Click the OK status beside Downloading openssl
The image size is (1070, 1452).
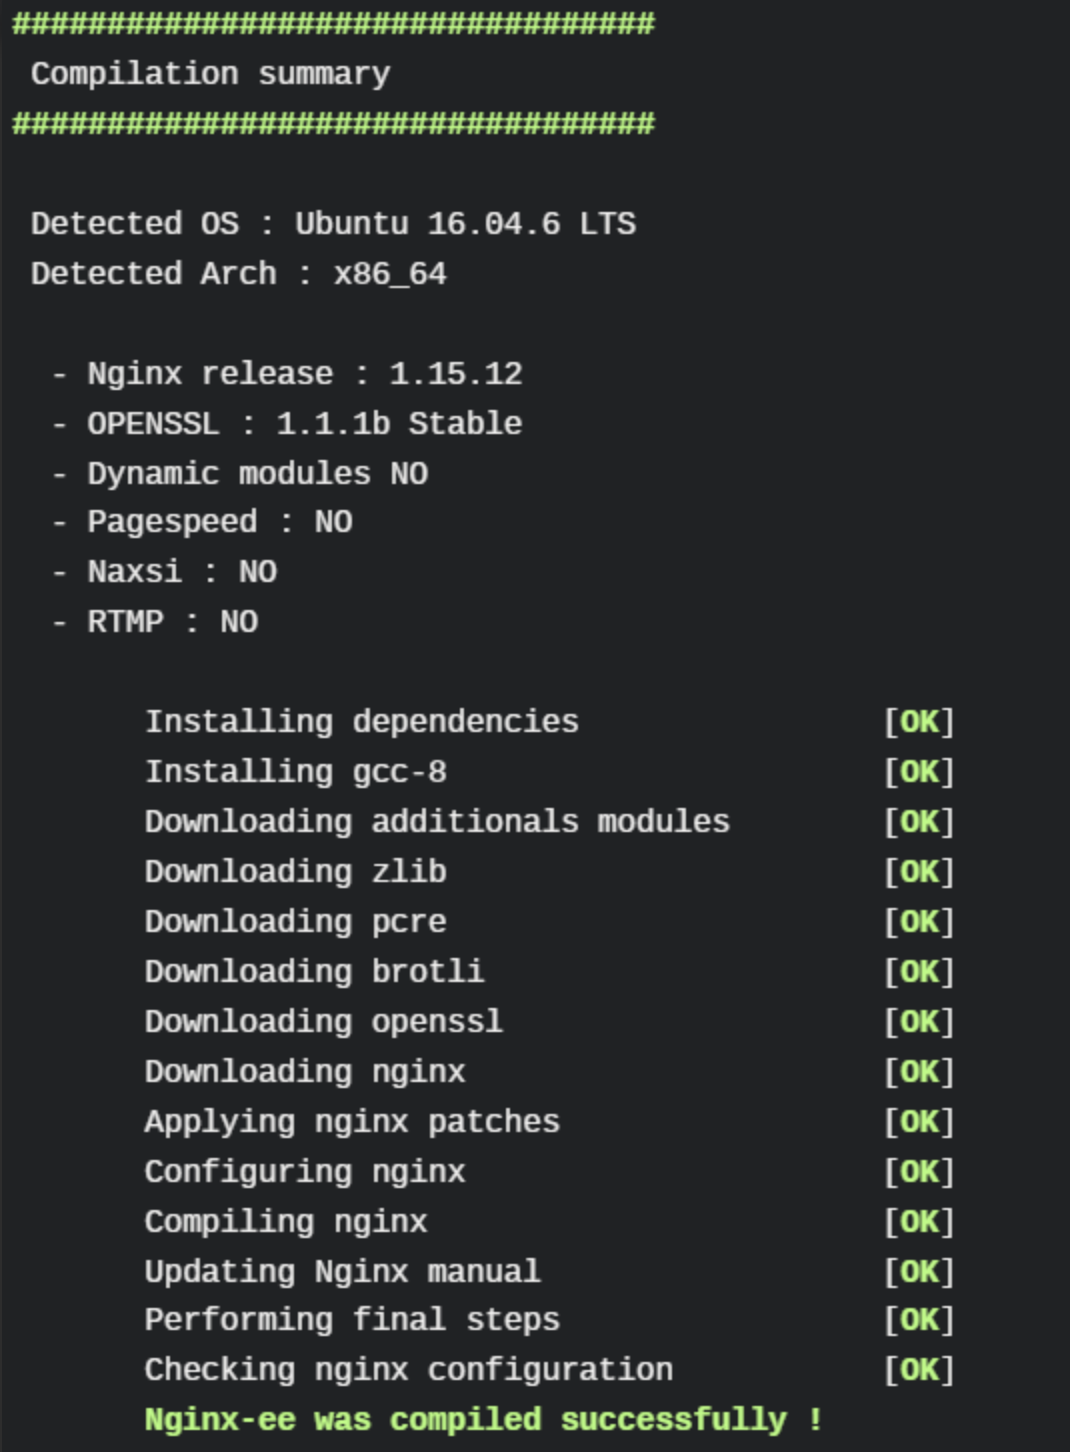[919, 1022]
